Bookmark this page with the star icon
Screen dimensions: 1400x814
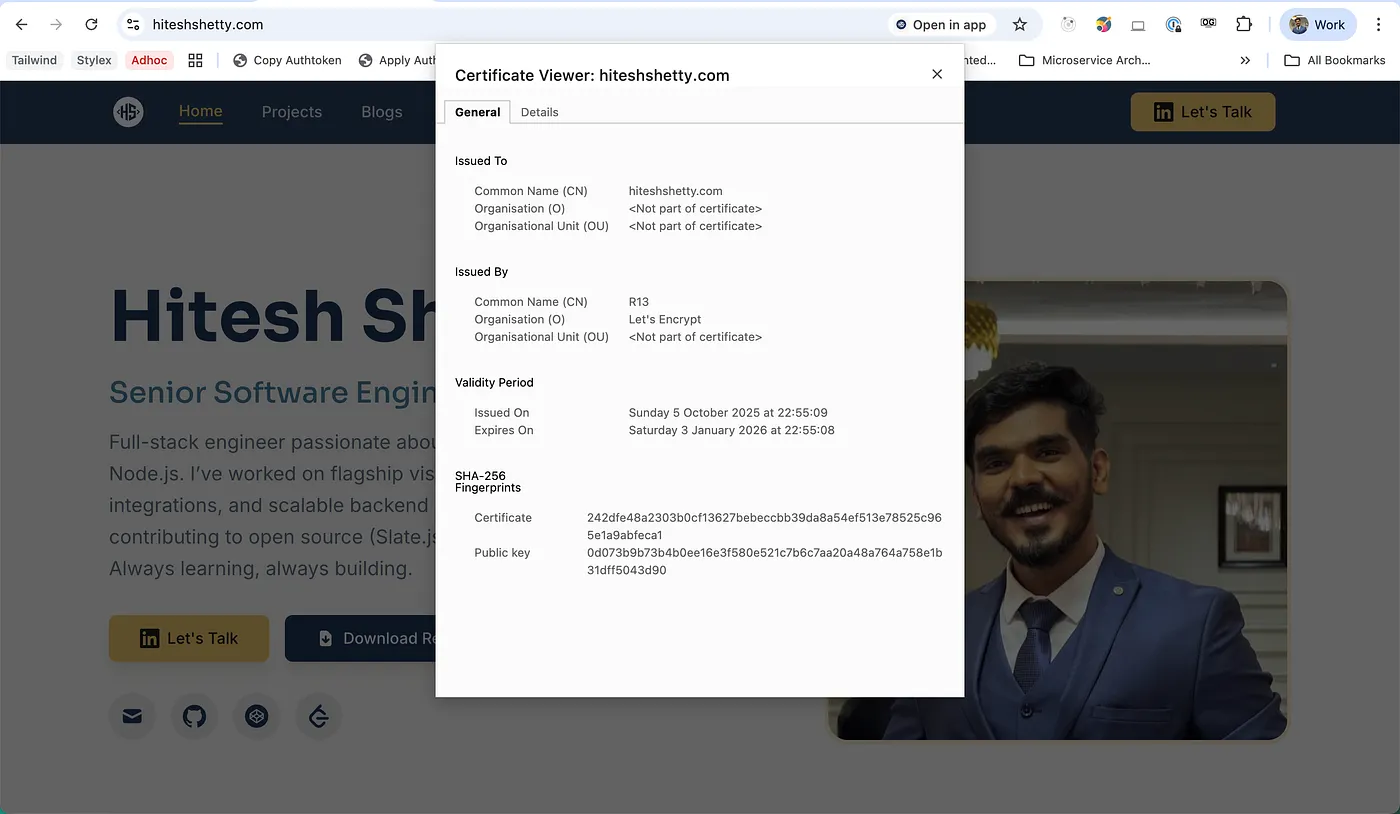point(1019,25)
